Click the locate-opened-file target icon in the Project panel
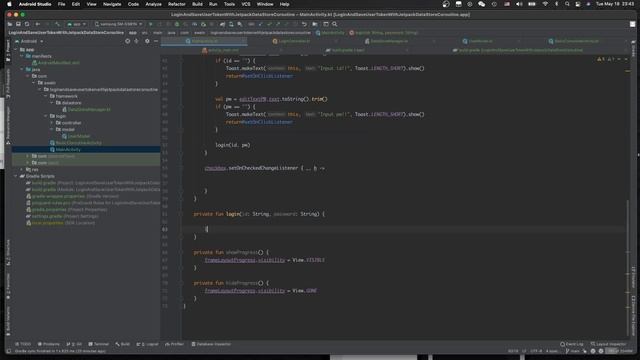Viewport: 640px width, 360px height. click(128, 41)
